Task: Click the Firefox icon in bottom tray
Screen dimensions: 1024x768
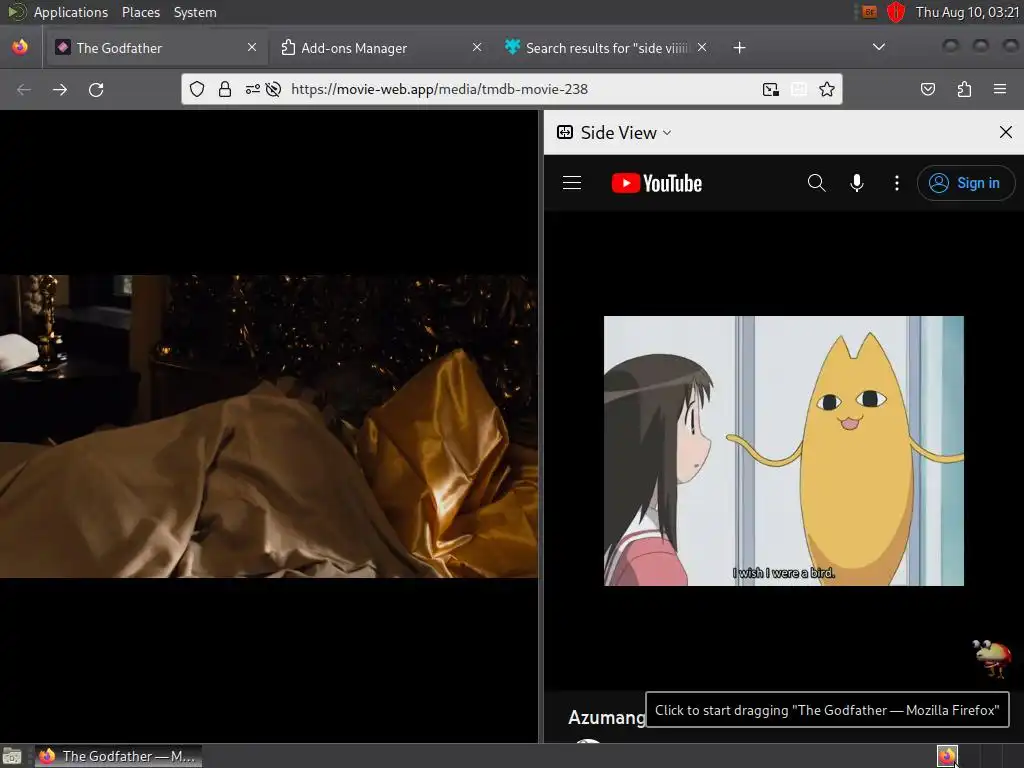Action: click(x=947, y=756)
